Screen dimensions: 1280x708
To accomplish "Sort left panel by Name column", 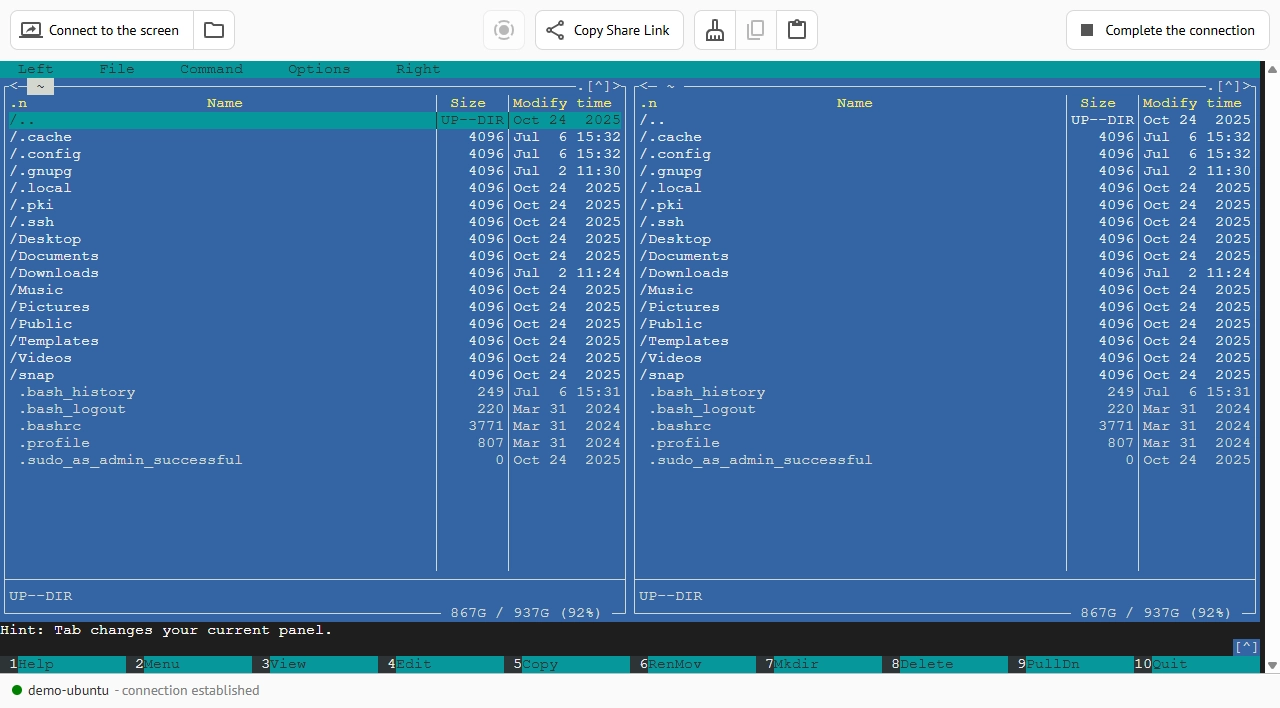I will point(225,103).
